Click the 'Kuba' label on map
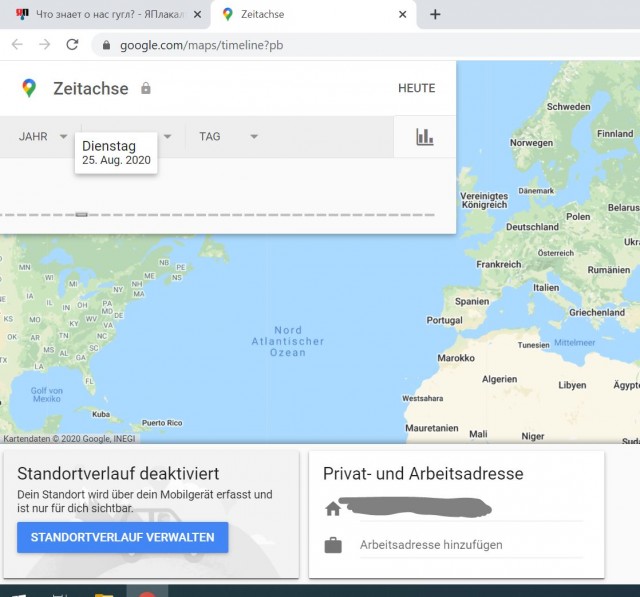The image size is (640, 597). [101, 414]
